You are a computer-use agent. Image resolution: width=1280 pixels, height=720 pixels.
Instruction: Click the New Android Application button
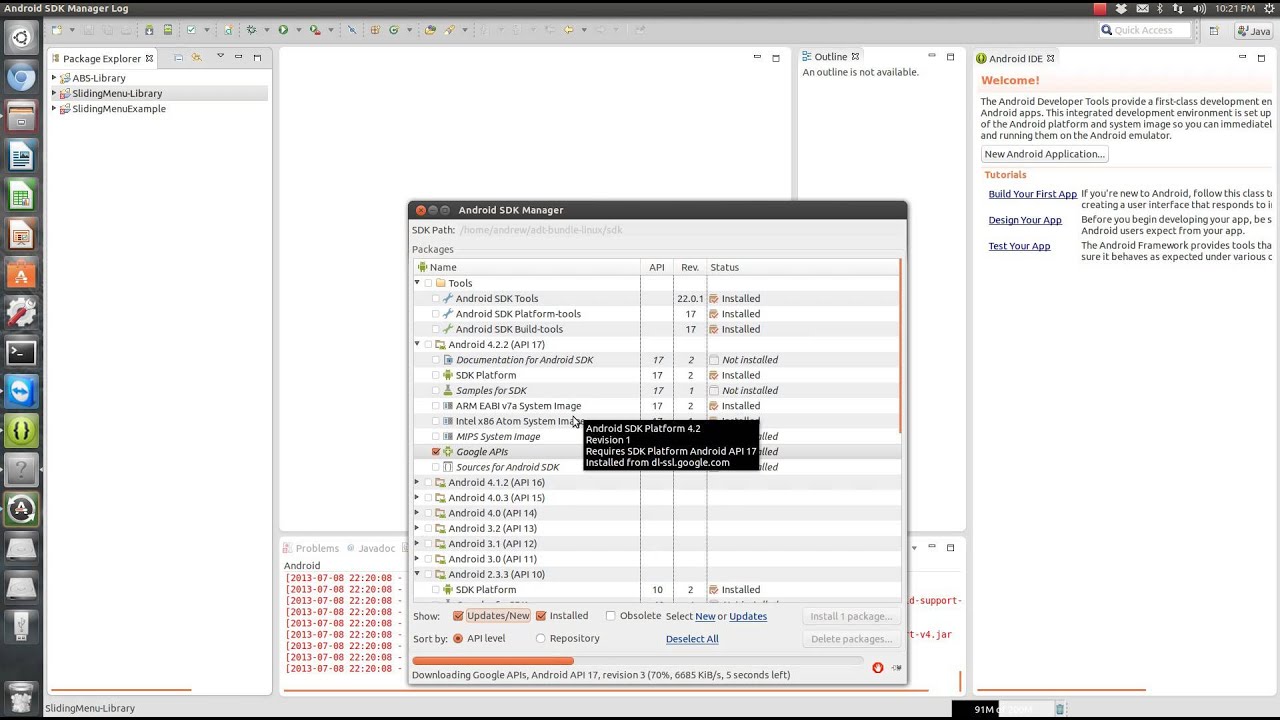1044,154
